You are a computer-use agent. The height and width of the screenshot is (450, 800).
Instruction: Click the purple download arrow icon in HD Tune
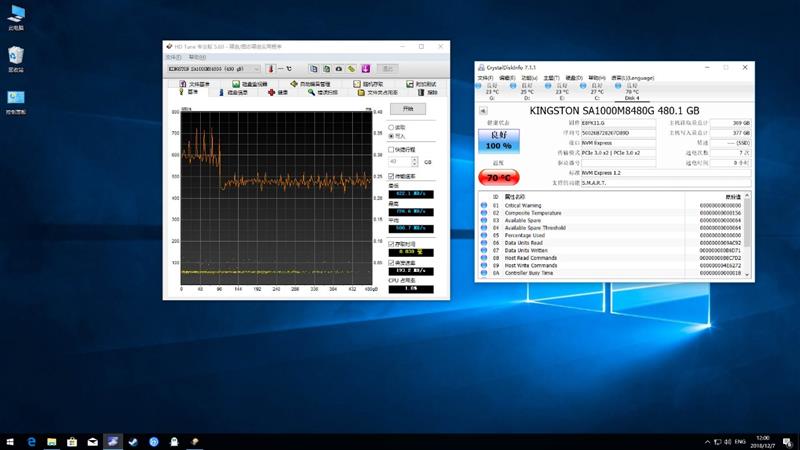point(366,69)
